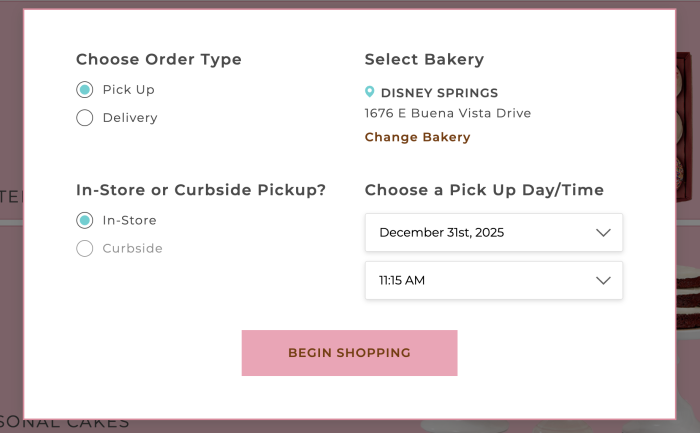Click the 'Delivery' label text
This screenshot has width=700, height=433.
tap(130, 118)
